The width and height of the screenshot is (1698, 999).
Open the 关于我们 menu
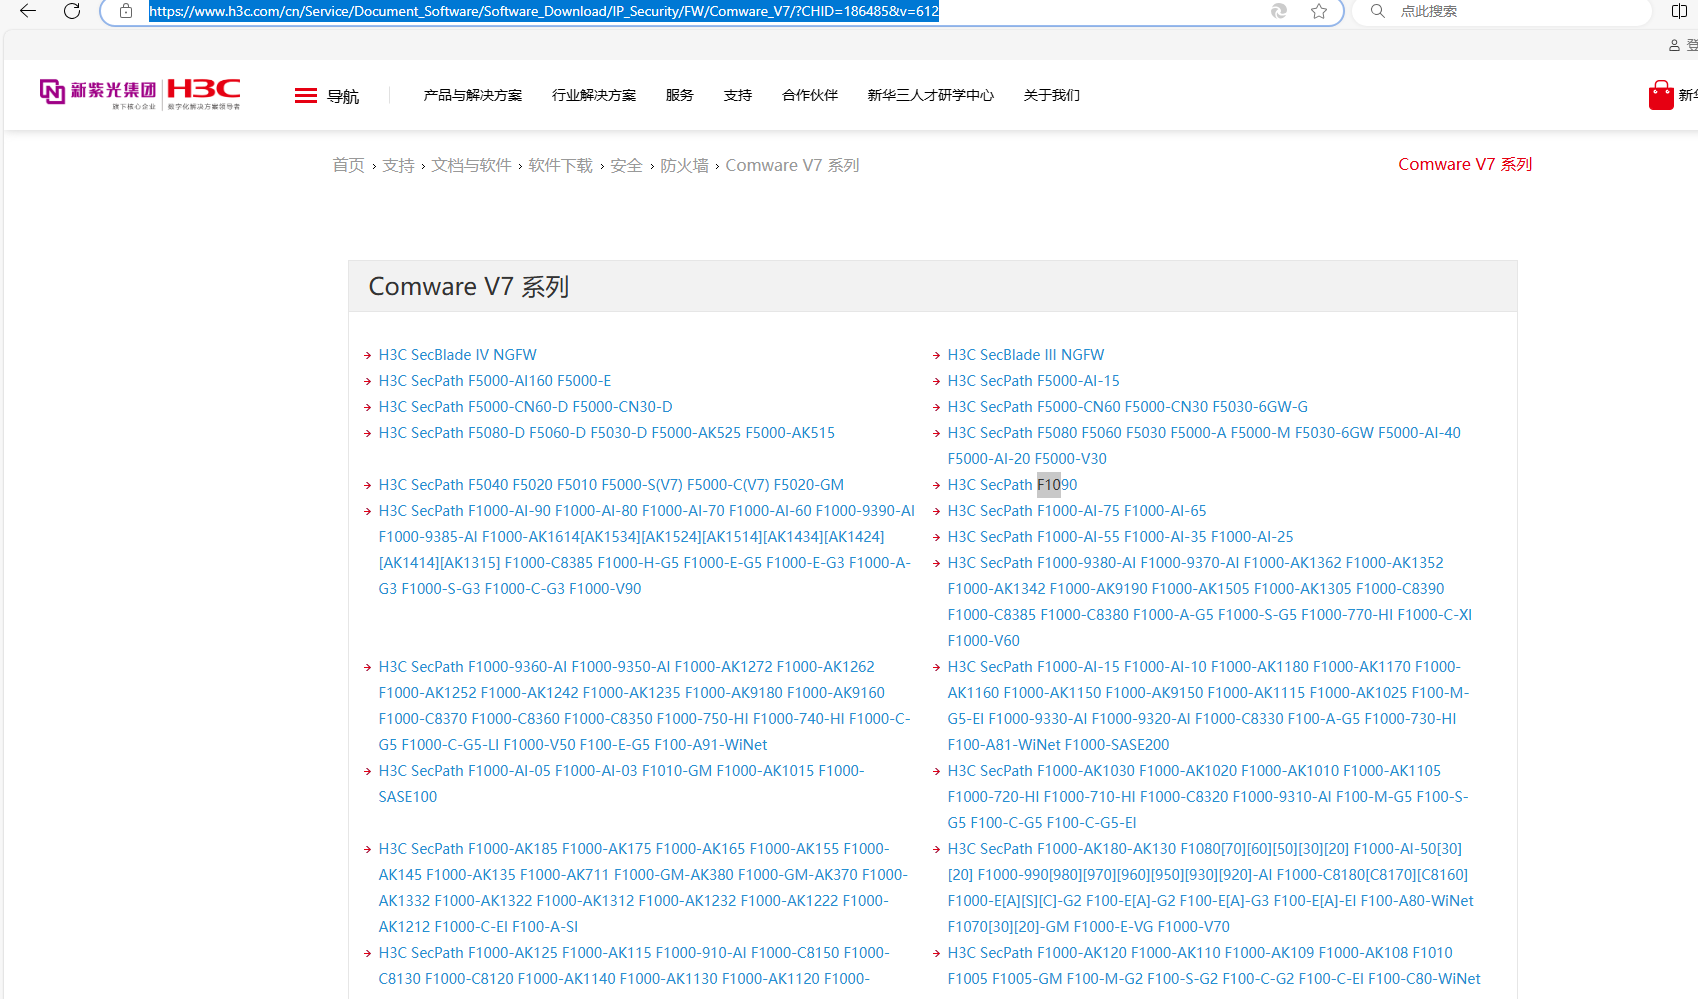(1052, 95)
